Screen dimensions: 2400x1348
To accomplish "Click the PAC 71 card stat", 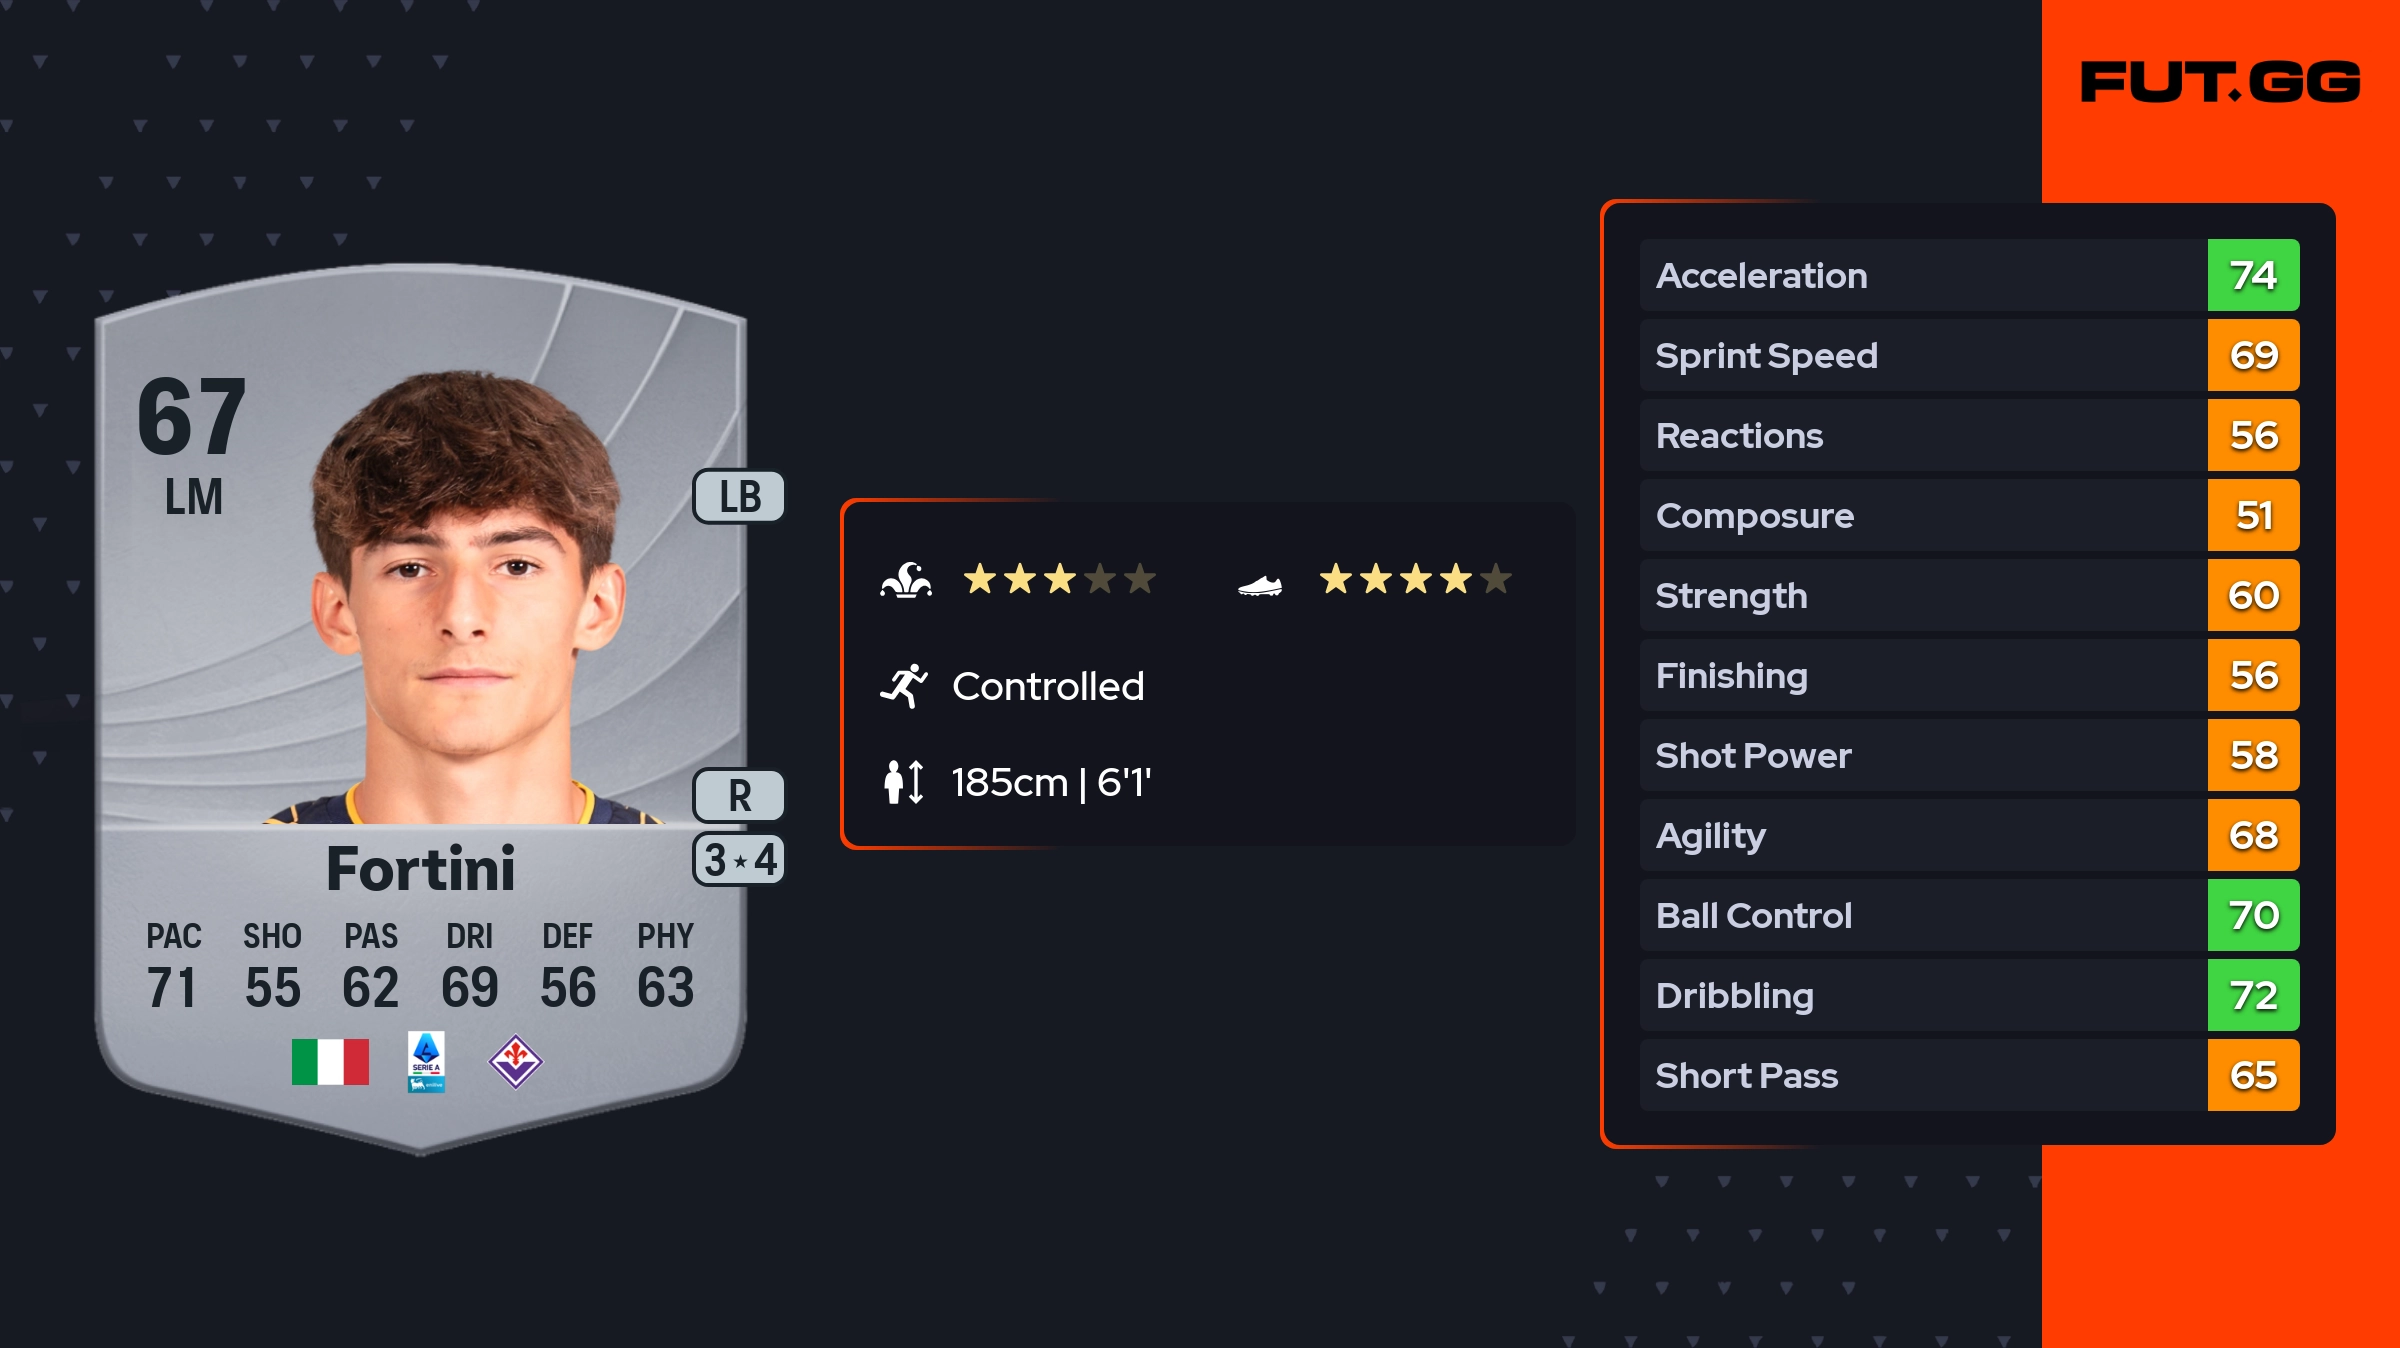I will [x=173, y=966].
